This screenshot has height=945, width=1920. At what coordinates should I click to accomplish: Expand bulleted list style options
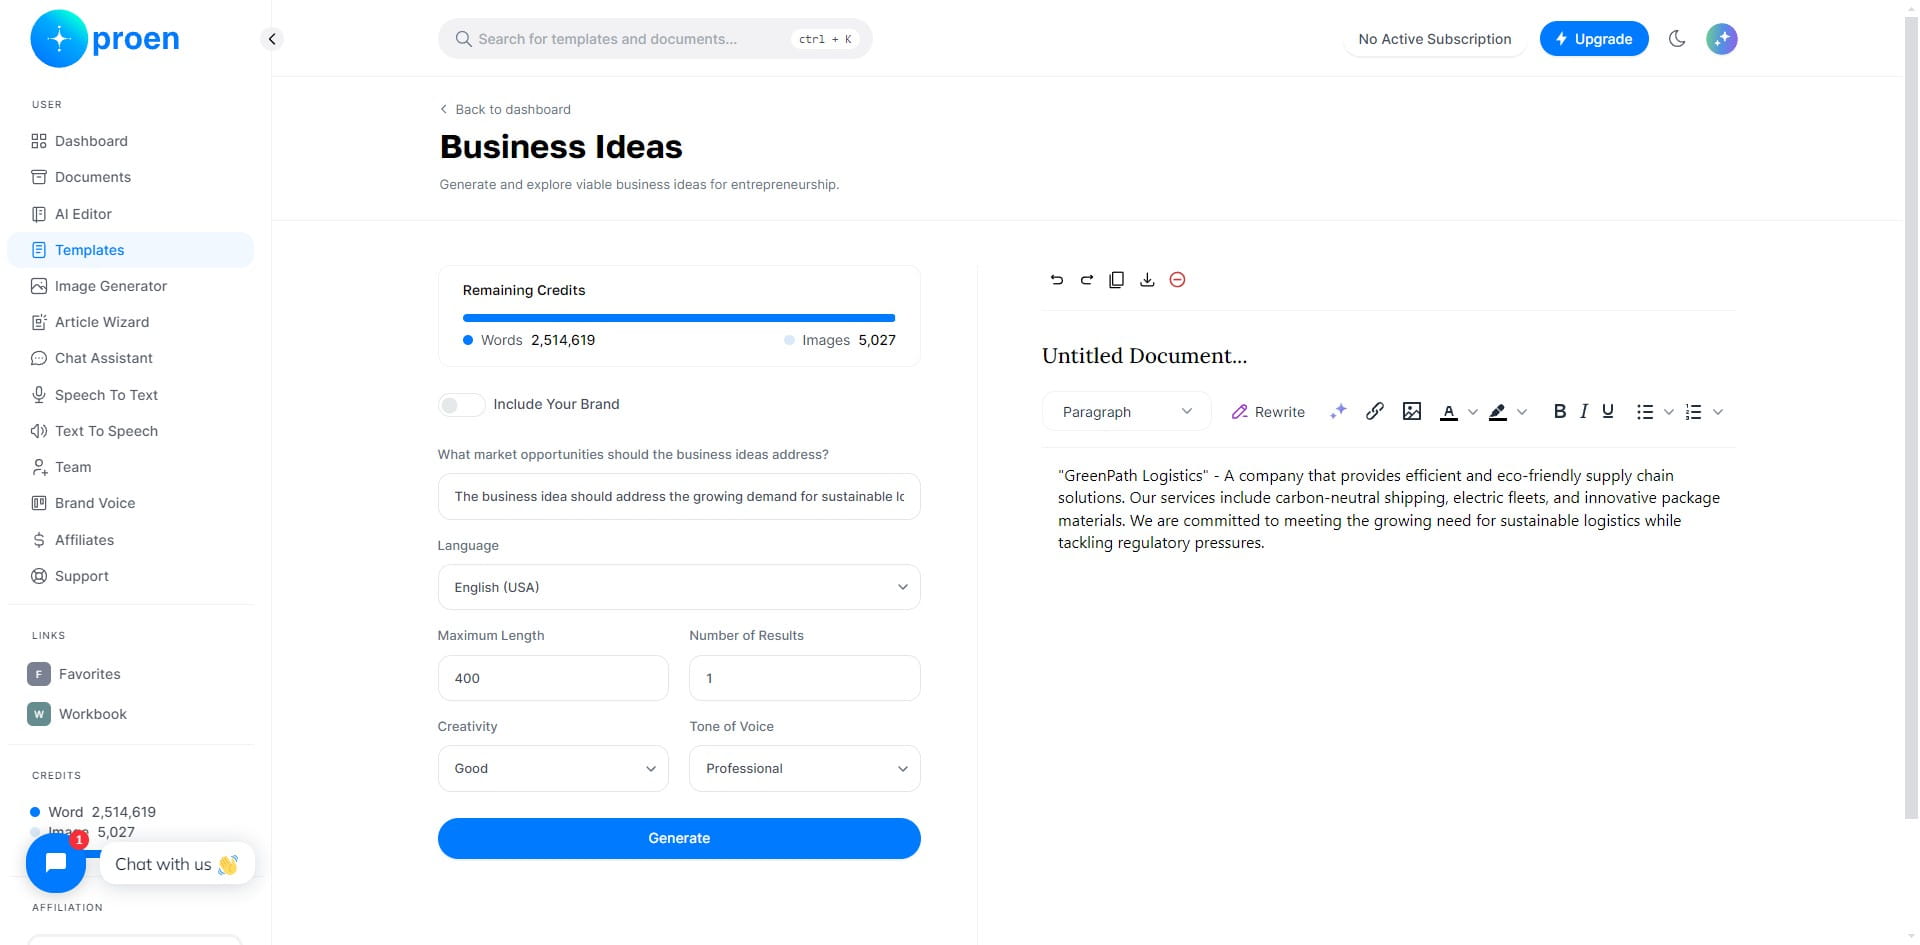[x=1668, y=412]
